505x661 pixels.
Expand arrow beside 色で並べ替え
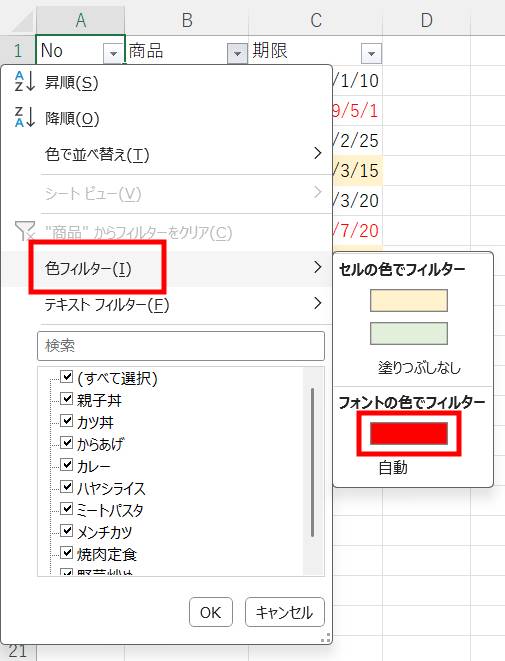coord(318,153)
